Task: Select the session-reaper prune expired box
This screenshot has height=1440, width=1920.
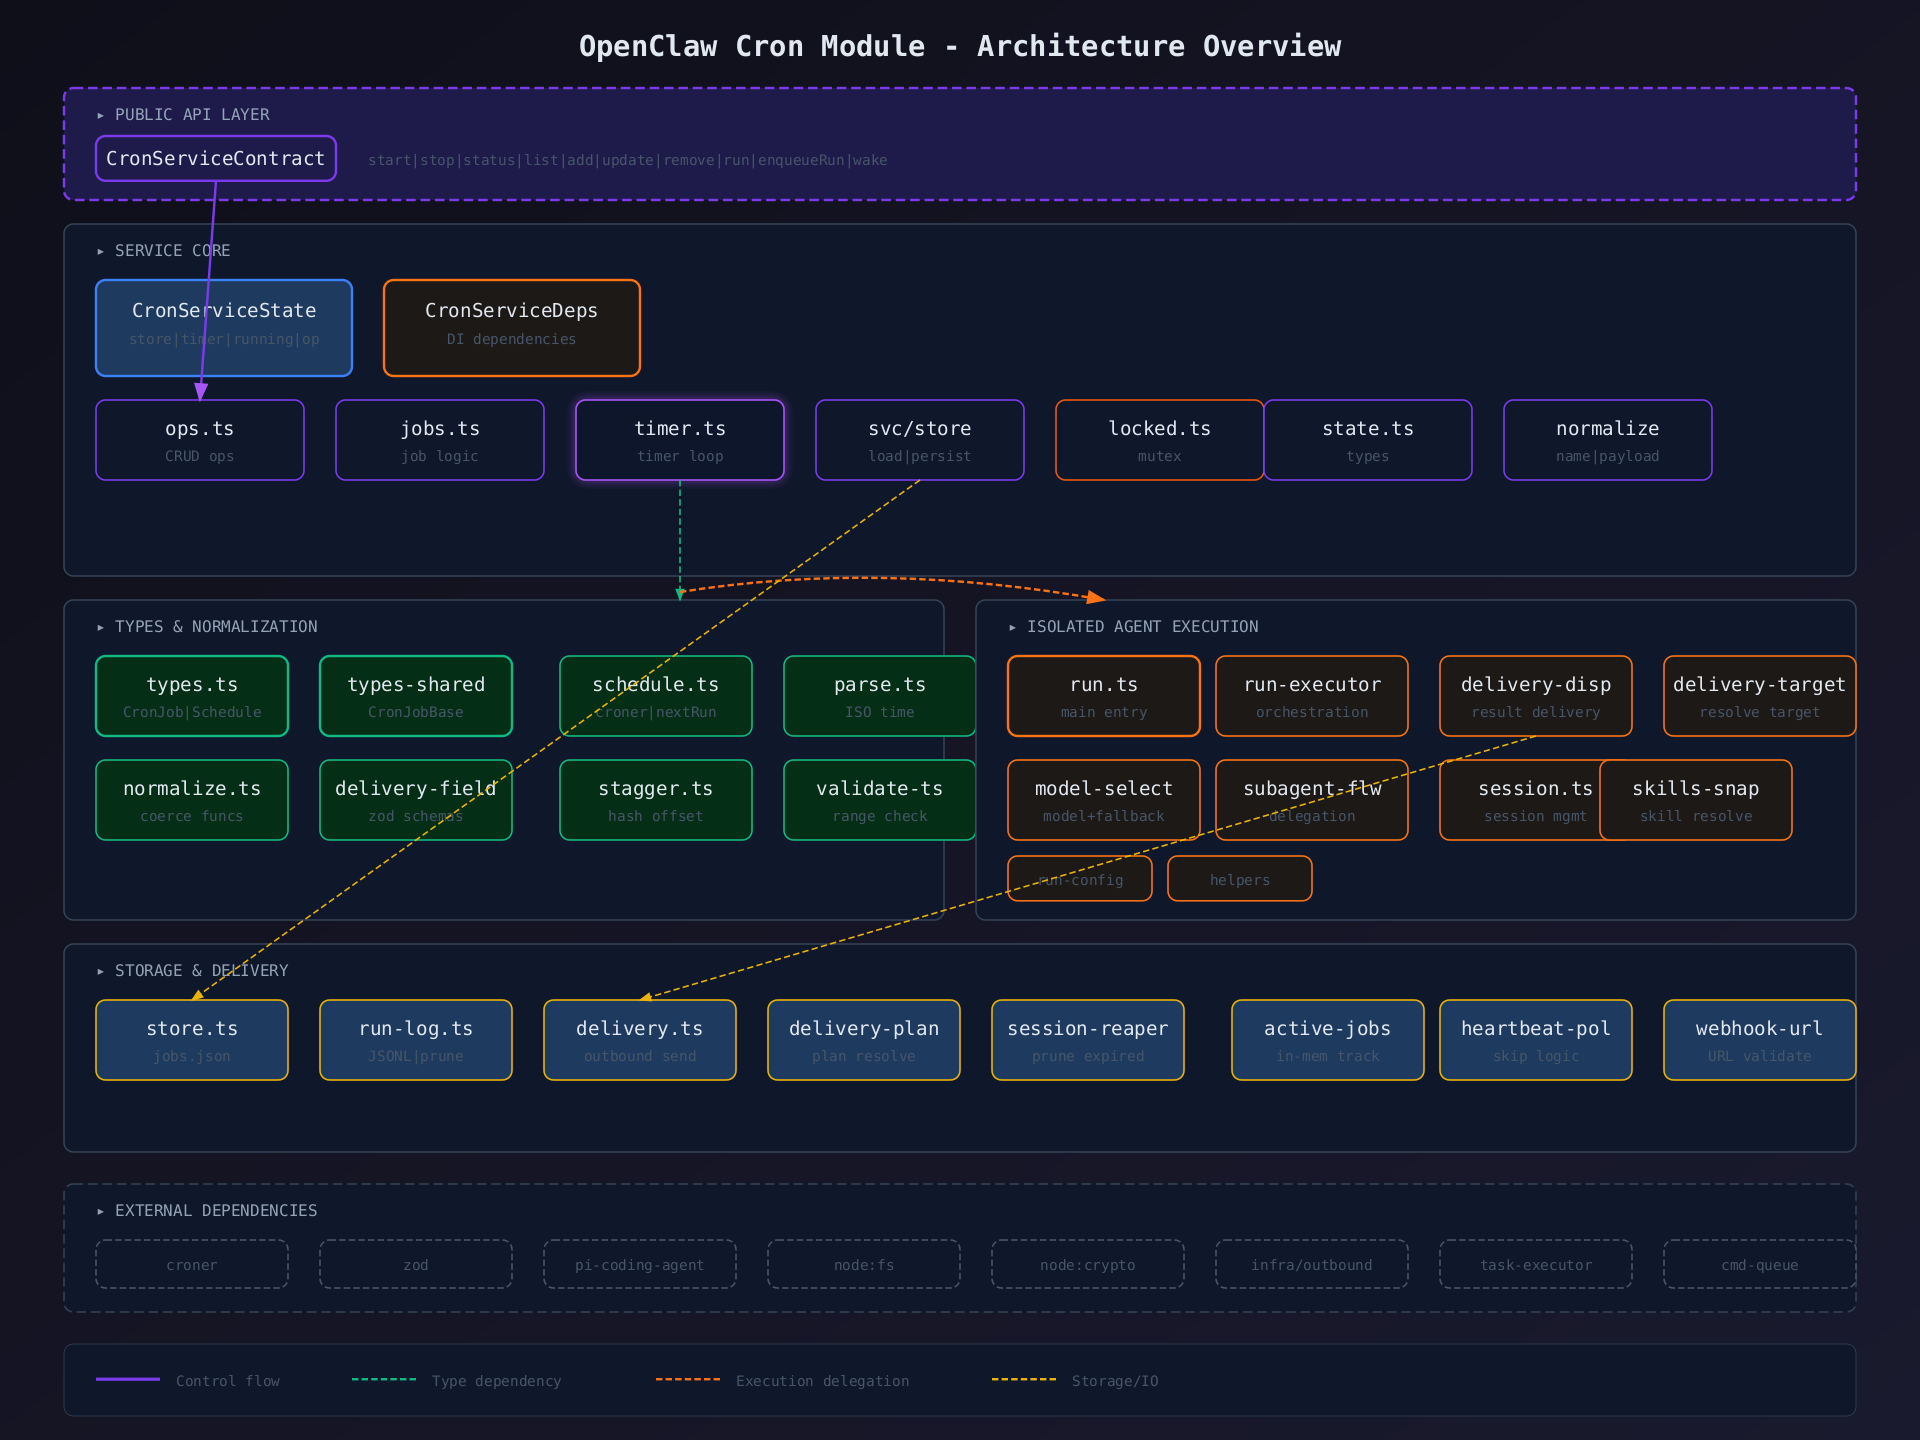Action: [1088, 1040]
